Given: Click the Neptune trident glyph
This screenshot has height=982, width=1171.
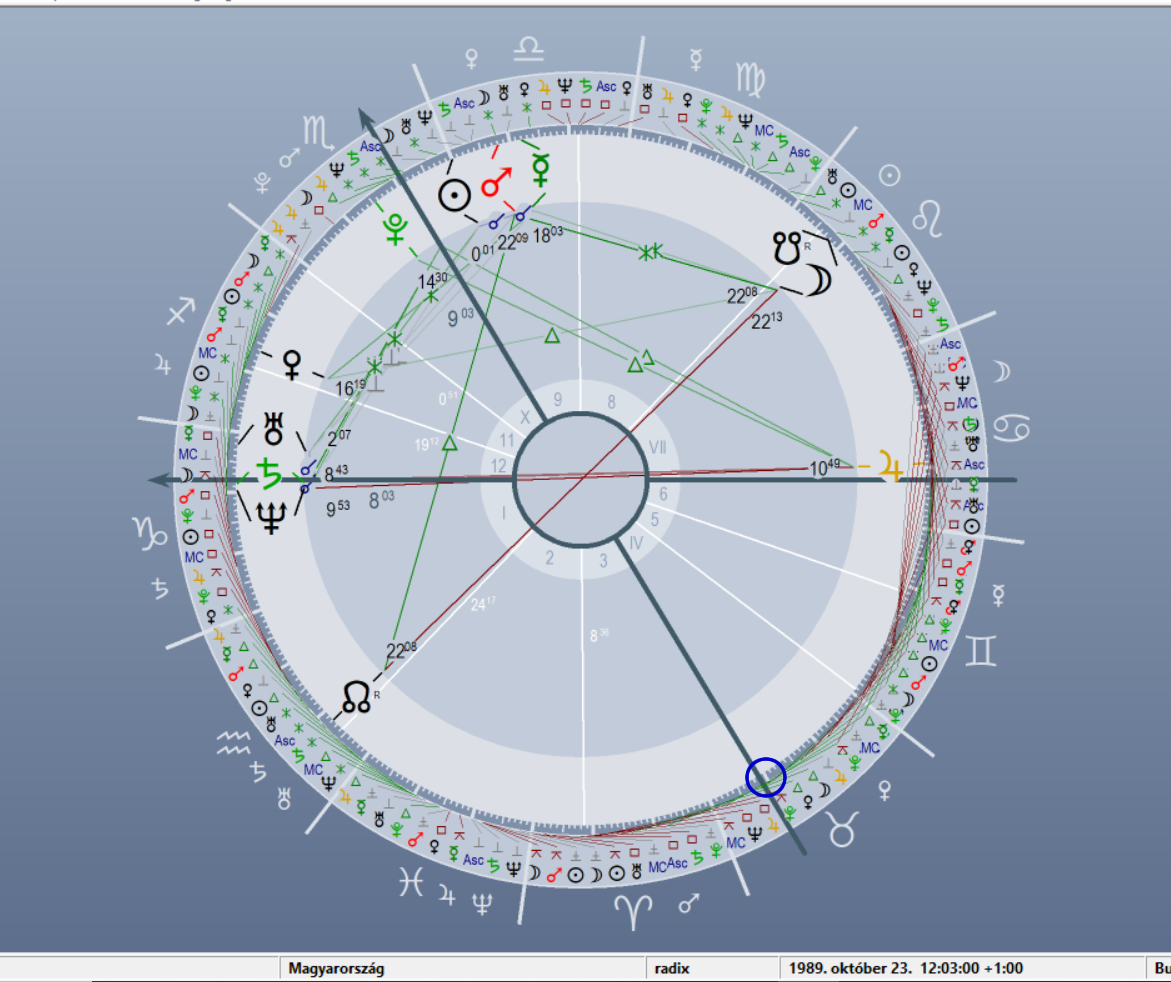Looking at the screenshot, I should (272, 516).
